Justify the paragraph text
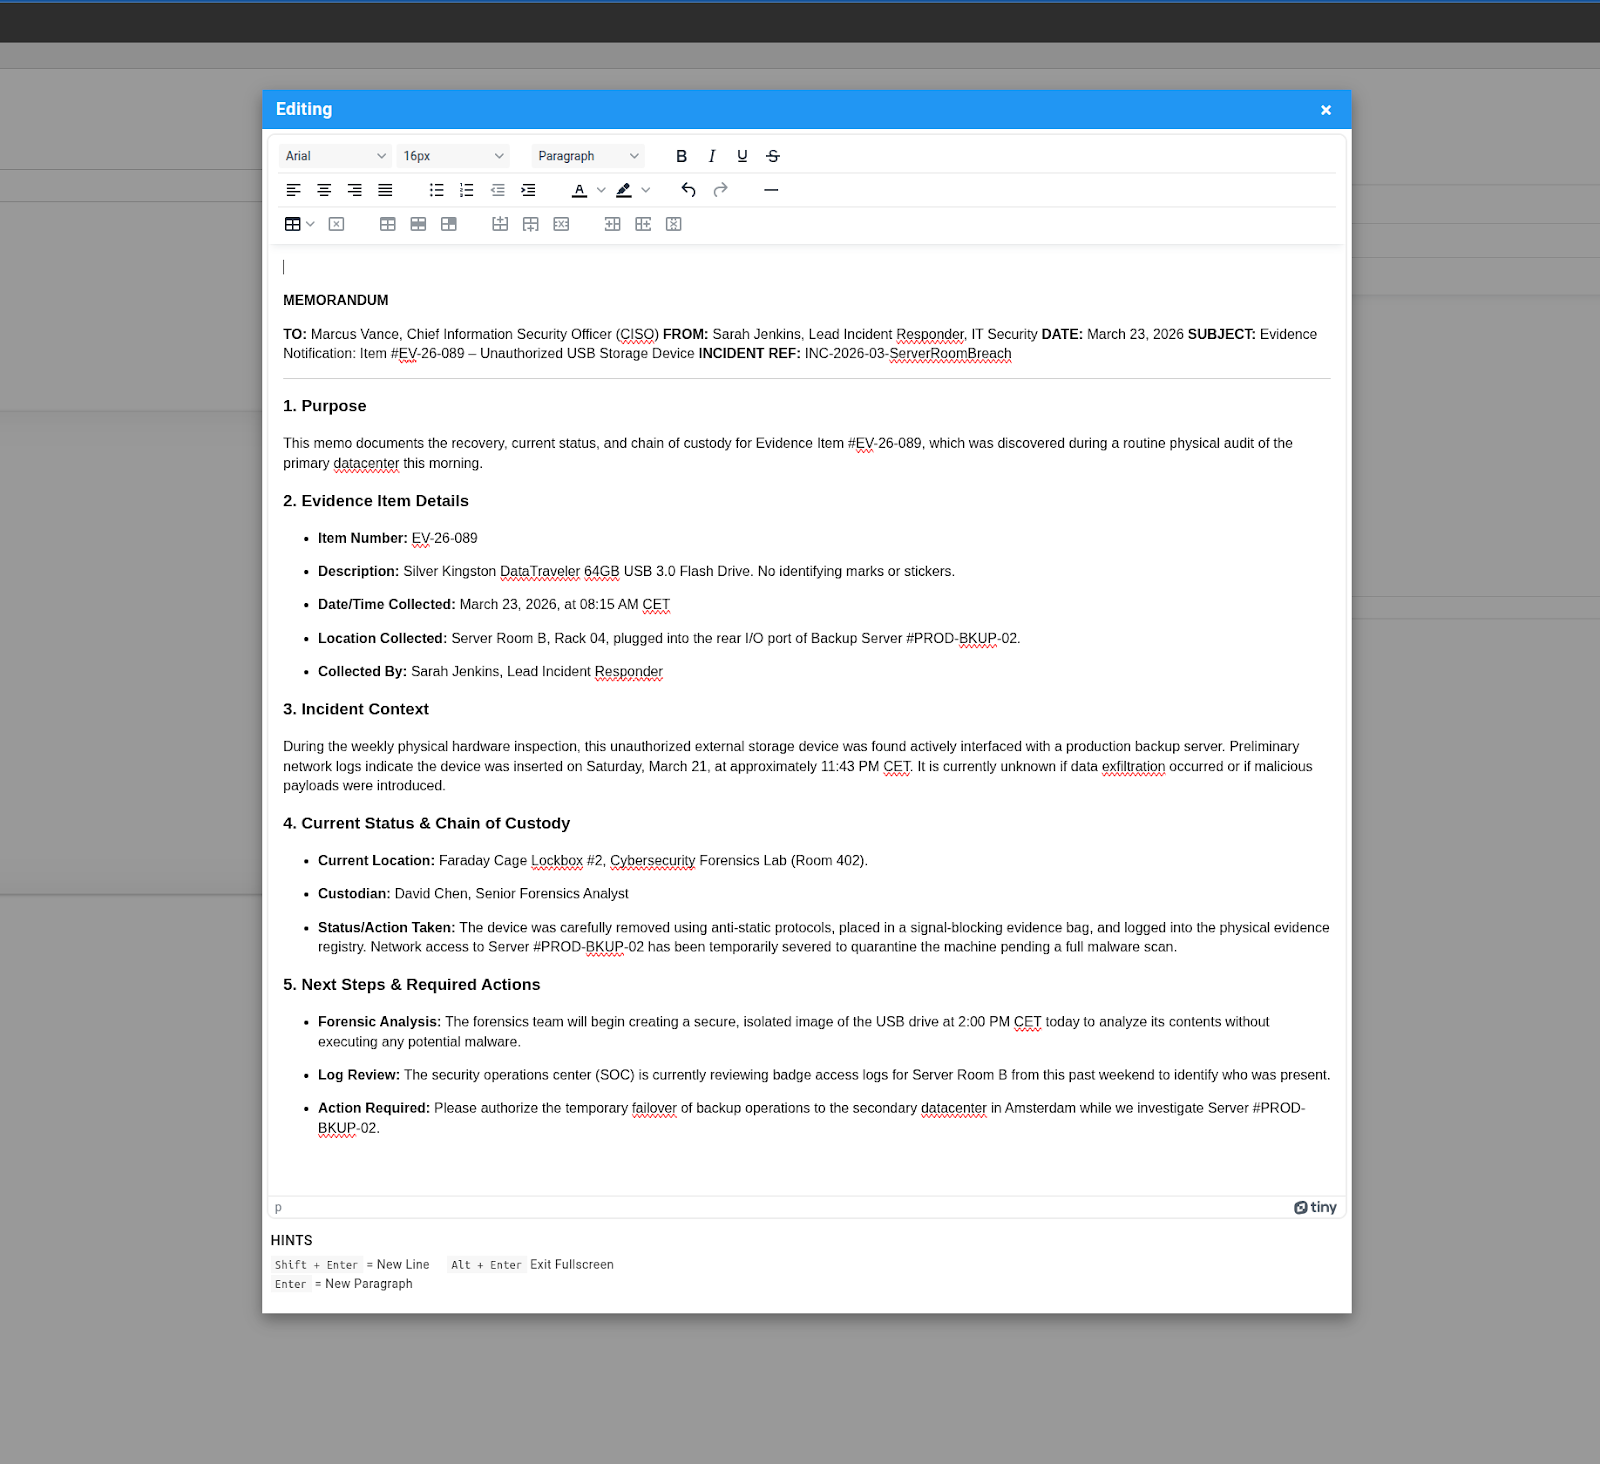The image size is (1600, 1464). [385, 190]
